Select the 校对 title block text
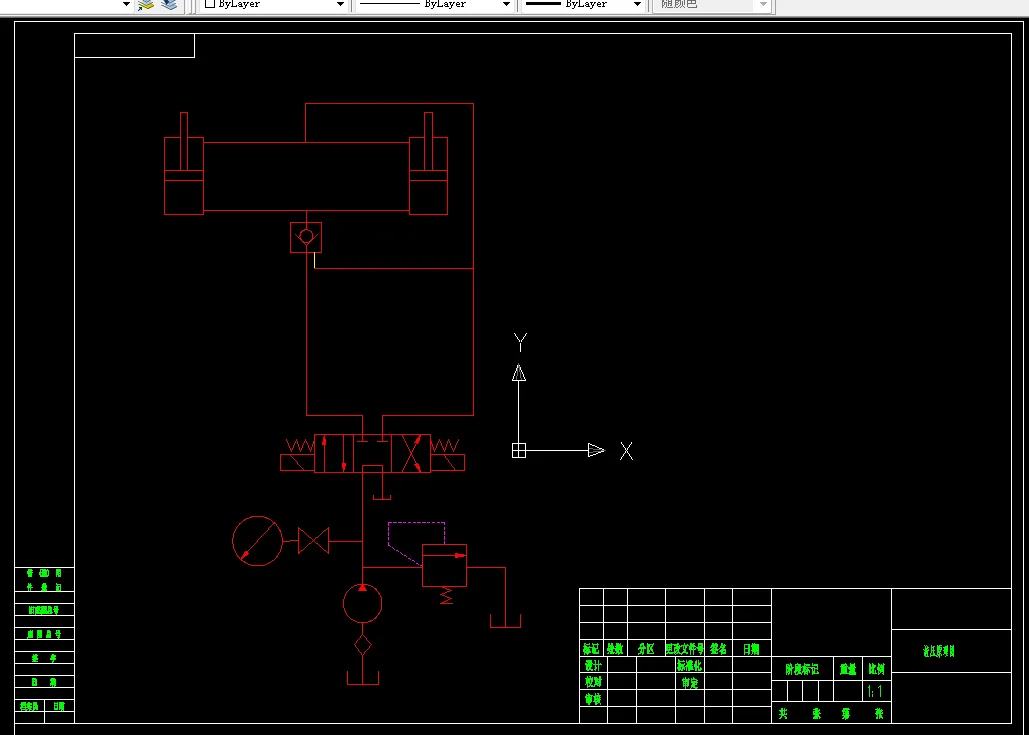1029x735 pixels. point(593,682)
